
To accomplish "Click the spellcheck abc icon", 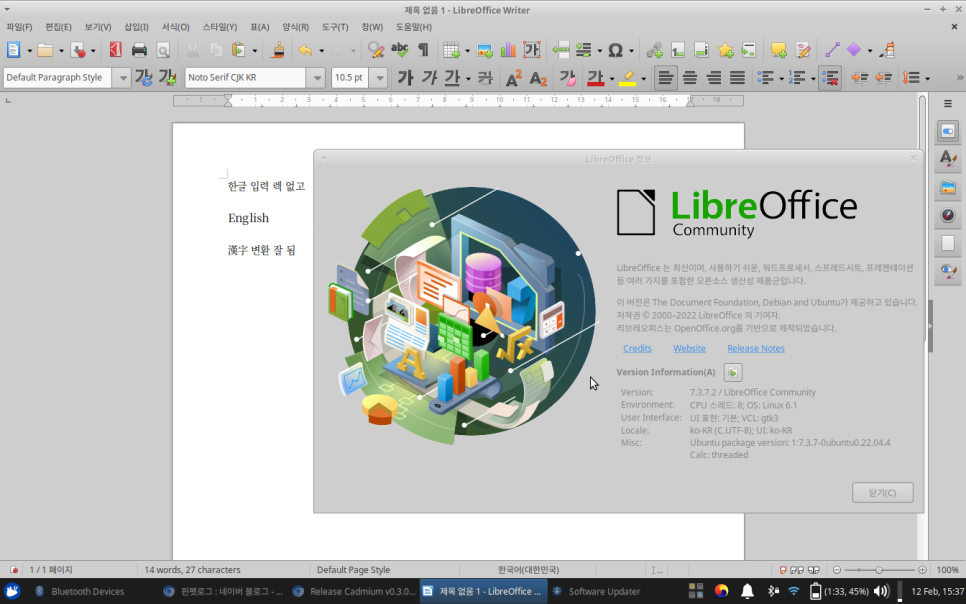I will 400,50.
